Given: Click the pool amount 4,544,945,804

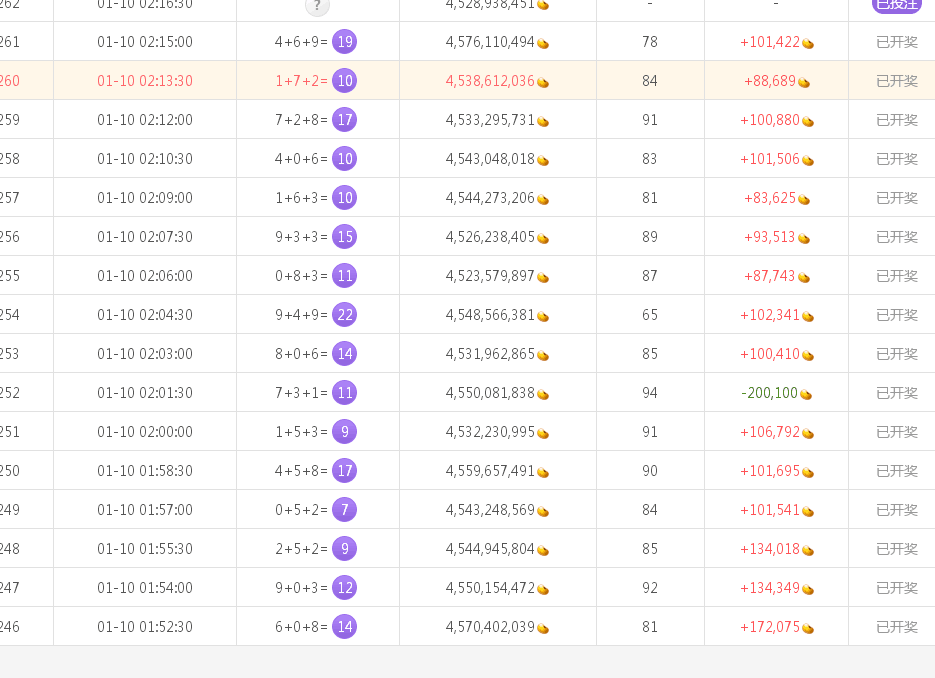Looking at the screenshot, I should [x=490, y=549].
